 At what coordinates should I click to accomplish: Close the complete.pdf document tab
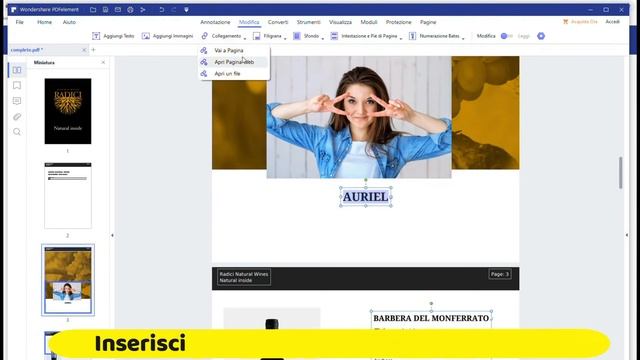tap(84, 50)
